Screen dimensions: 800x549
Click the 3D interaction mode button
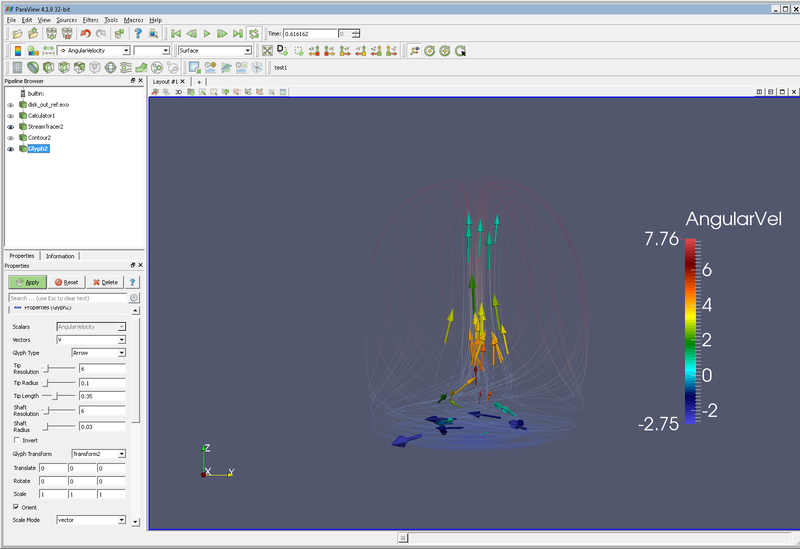coord(178,92)
